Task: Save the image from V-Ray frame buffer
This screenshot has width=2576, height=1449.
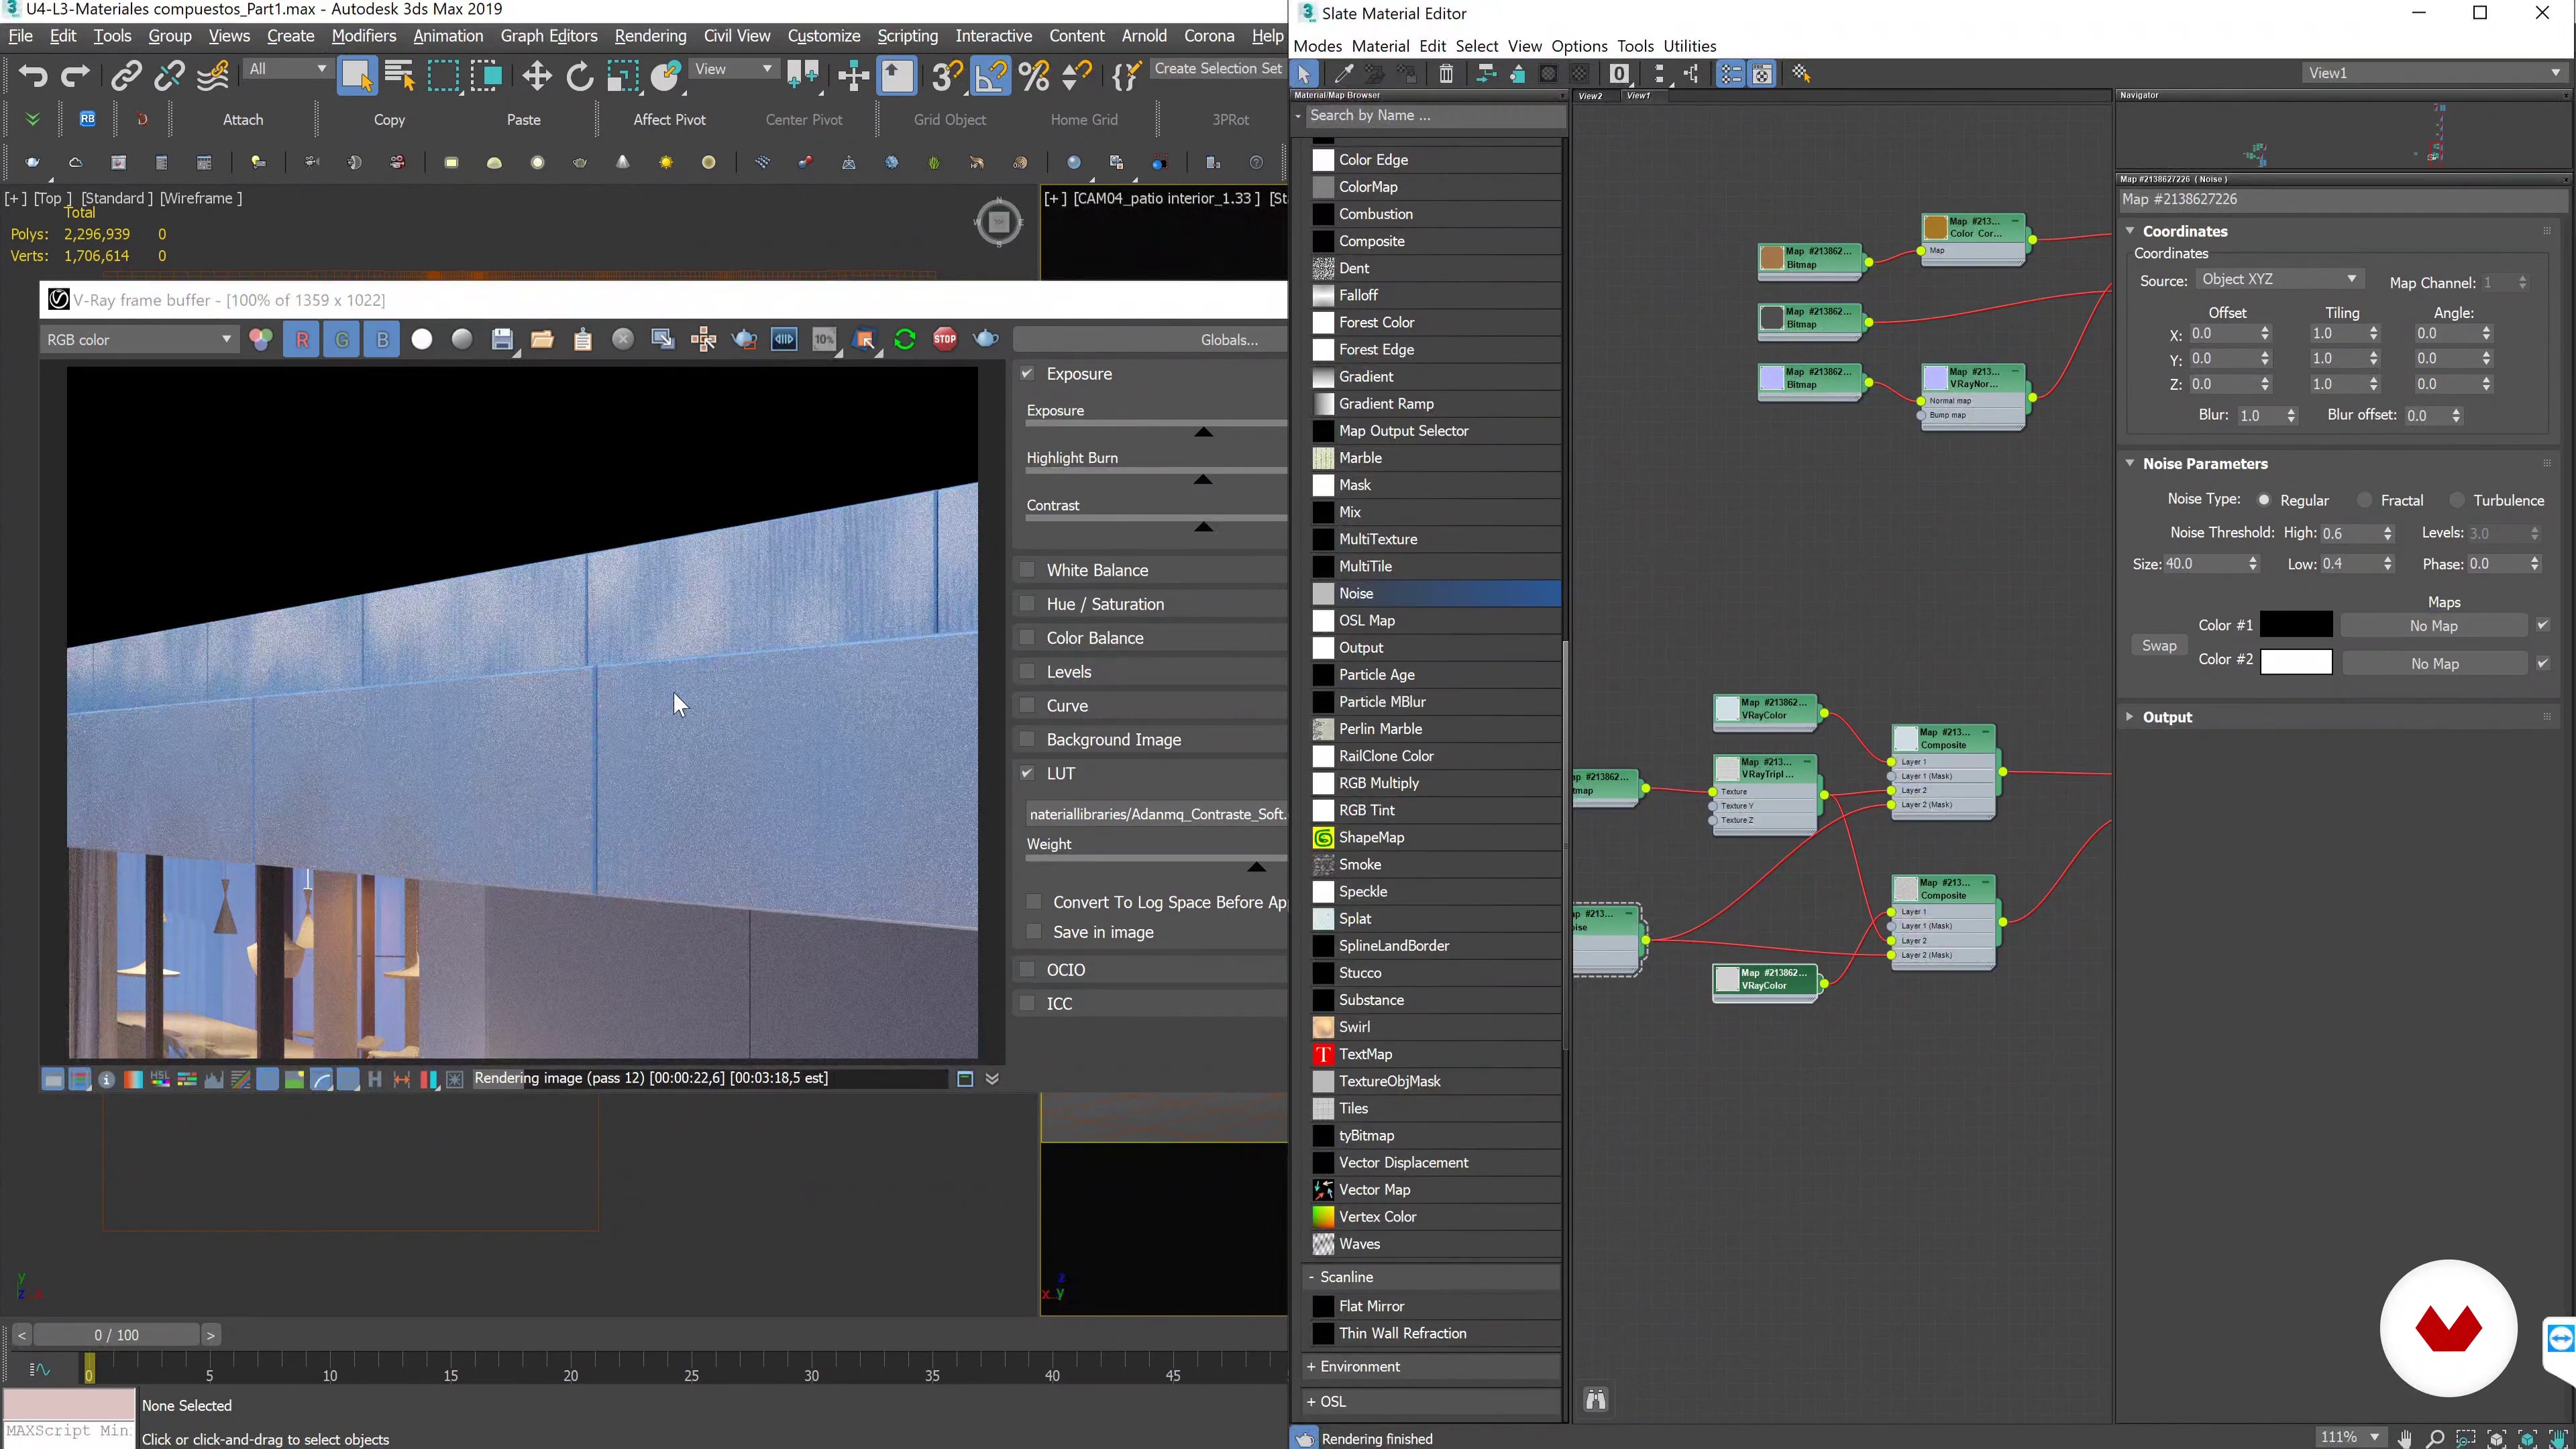Action: 503,340
